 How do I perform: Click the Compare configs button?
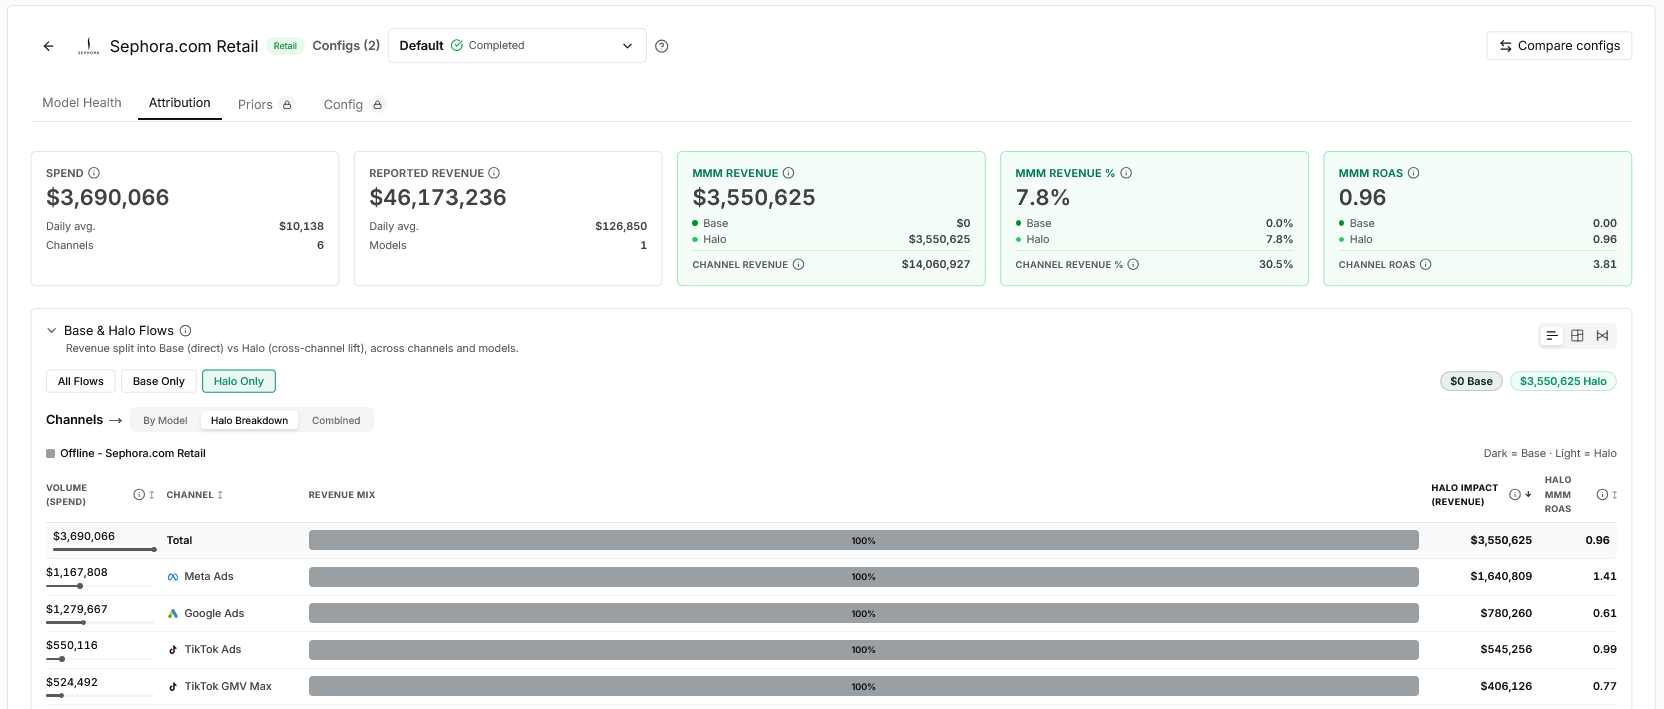click(x=1559, y=46)
